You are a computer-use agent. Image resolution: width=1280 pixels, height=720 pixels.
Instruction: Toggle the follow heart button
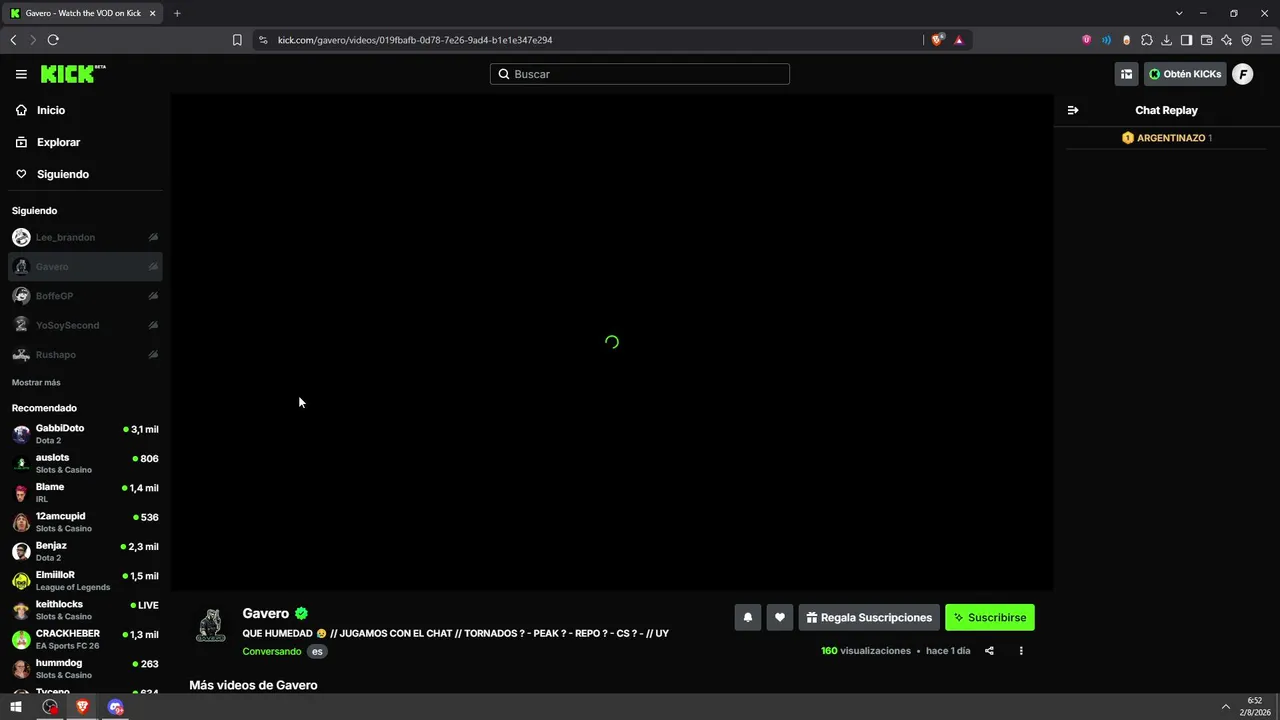pos(780,617)
